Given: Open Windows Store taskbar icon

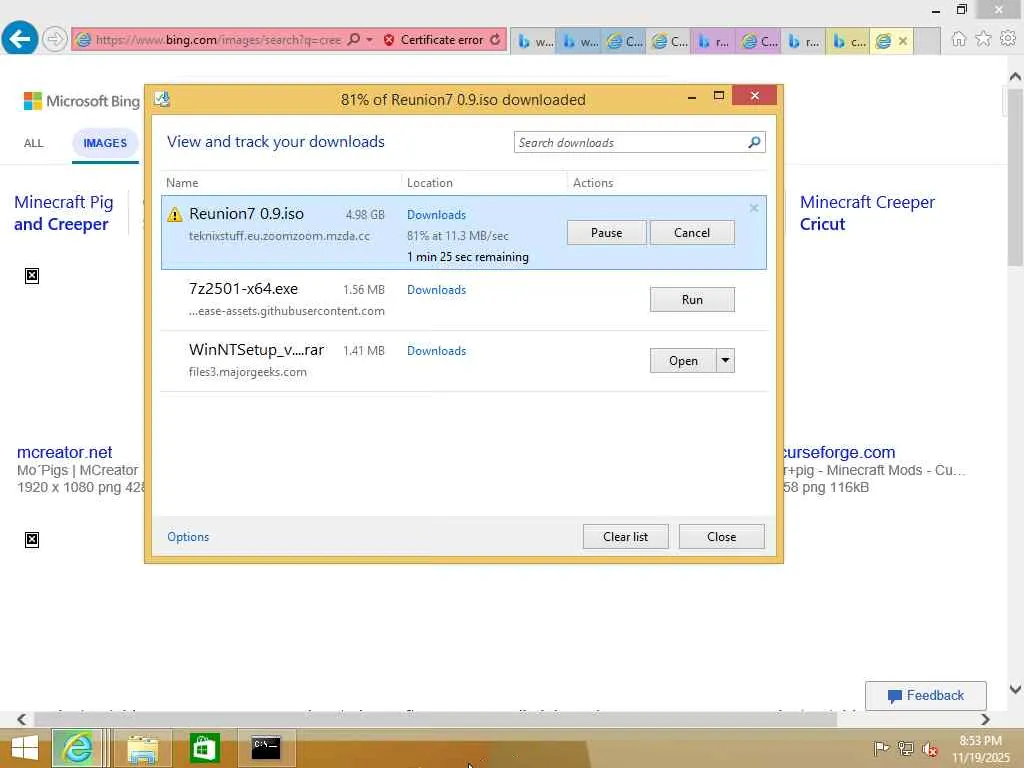Looking at the screenshot, I should coord(204,748).
